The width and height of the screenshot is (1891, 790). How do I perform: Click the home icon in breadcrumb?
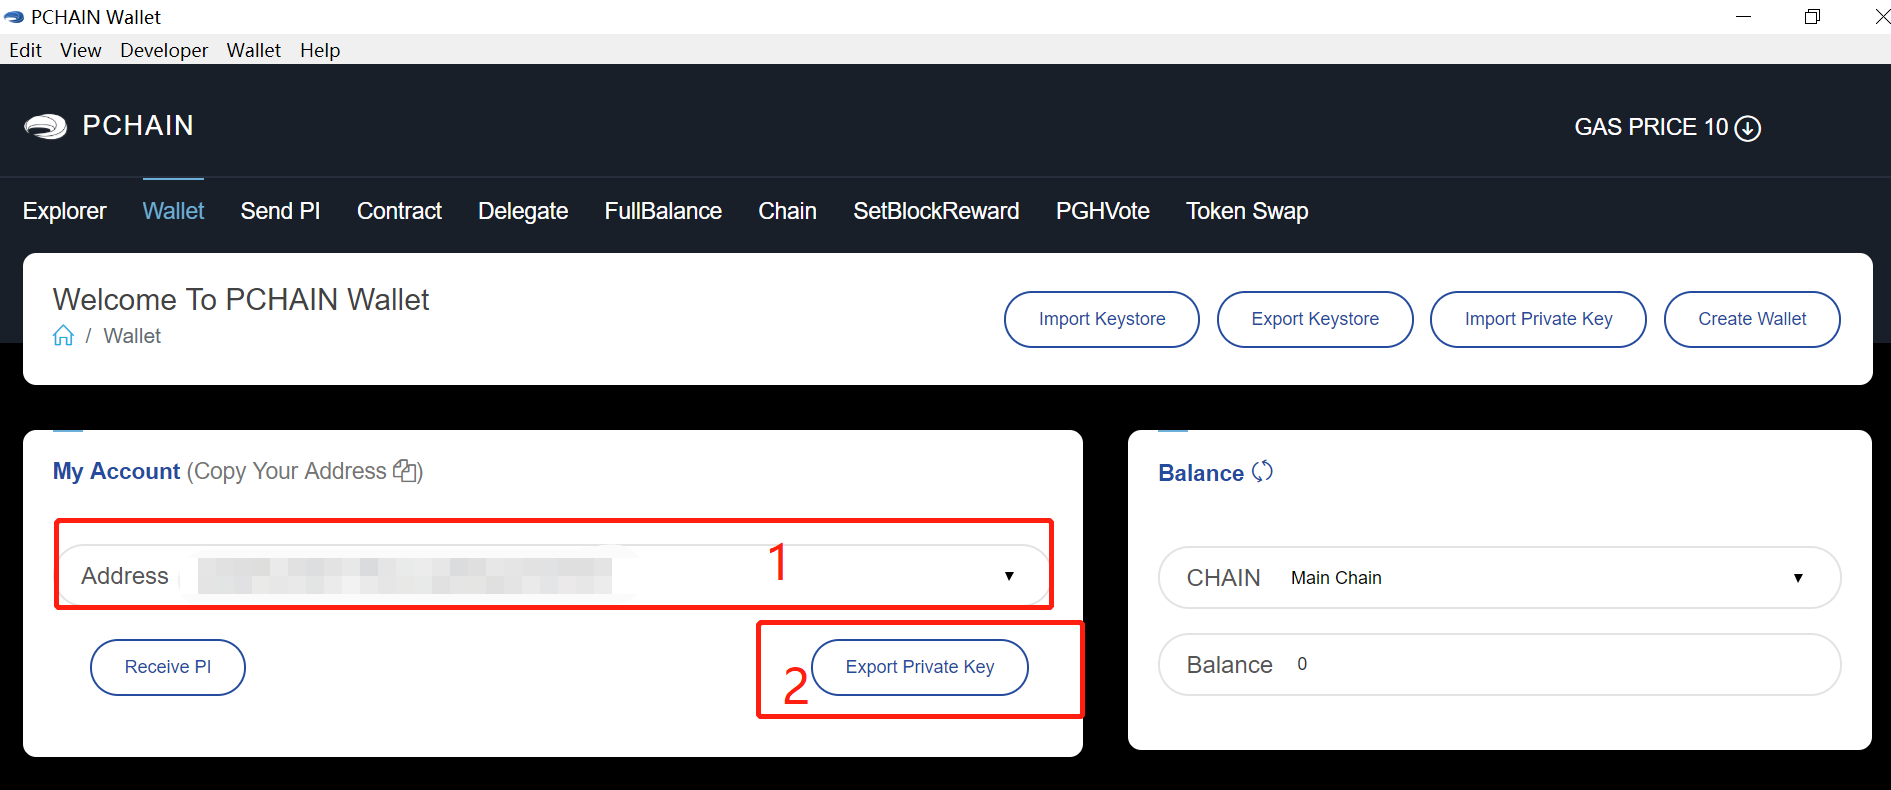(63, 336)
